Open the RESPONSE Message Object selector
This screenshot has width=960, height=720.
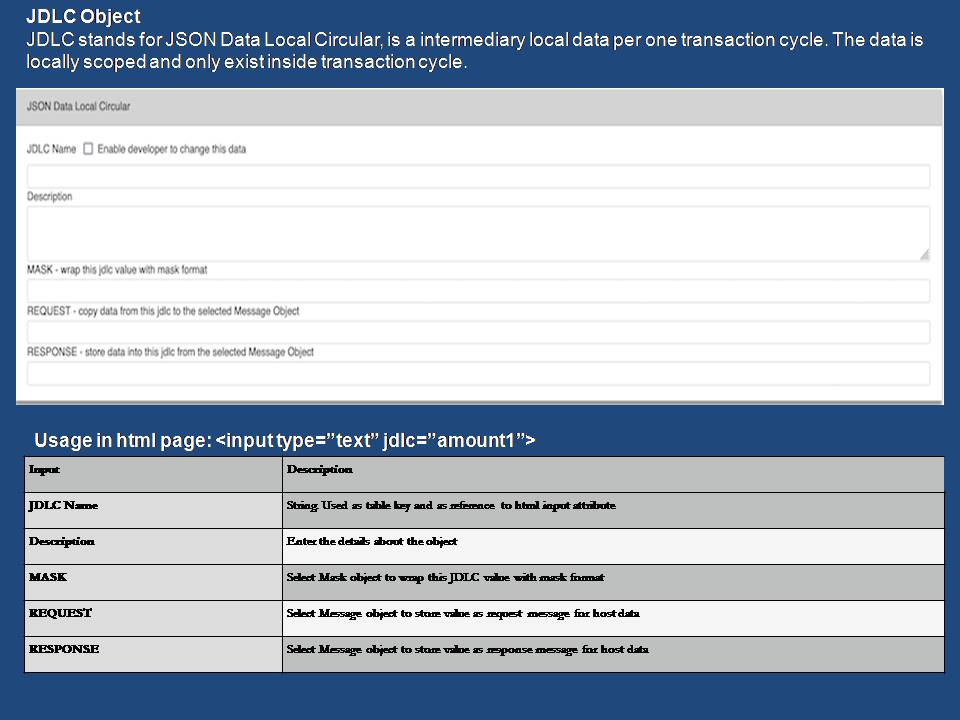[478, 374]
